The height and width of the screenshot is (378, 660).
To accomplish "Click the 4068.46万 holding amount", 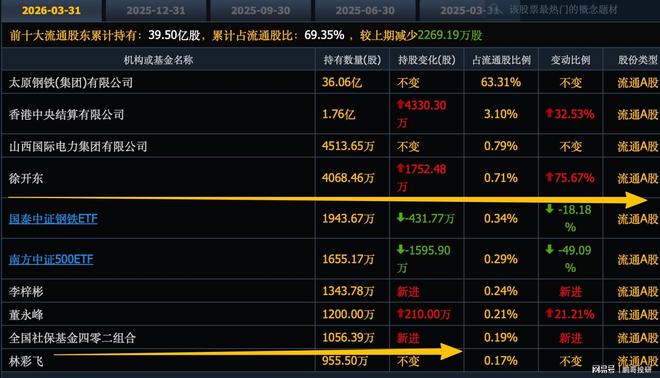I will (x=348, y=178).
